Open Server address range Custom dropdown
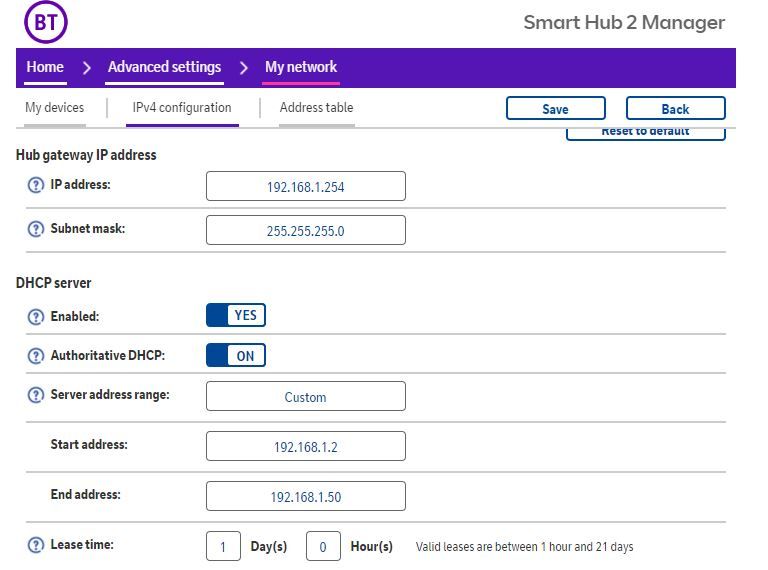Viewport: 768px width, 570px height. [305, 397]
